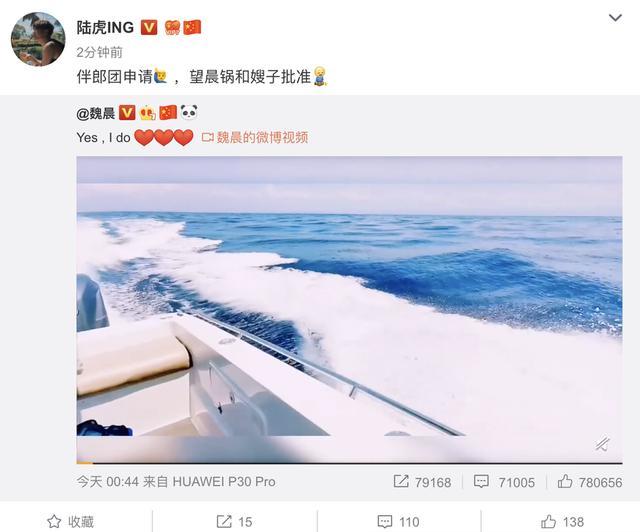The height and width of the screenshot is (532, 640).
Task: Click 陆虎ING profile avatar
Action: point(38,39)
